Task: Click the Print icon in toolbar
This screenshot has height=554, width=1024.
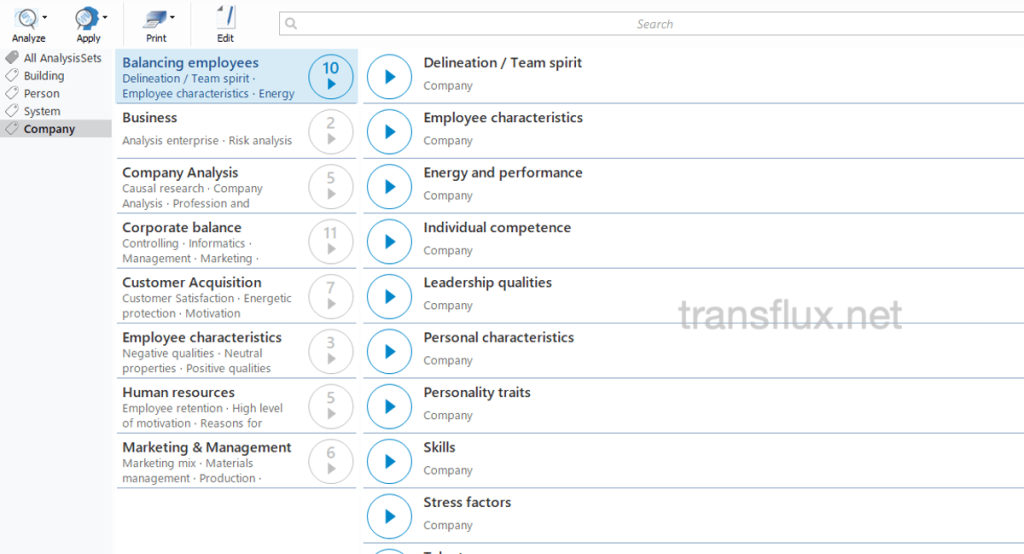Action: (154, 18)
